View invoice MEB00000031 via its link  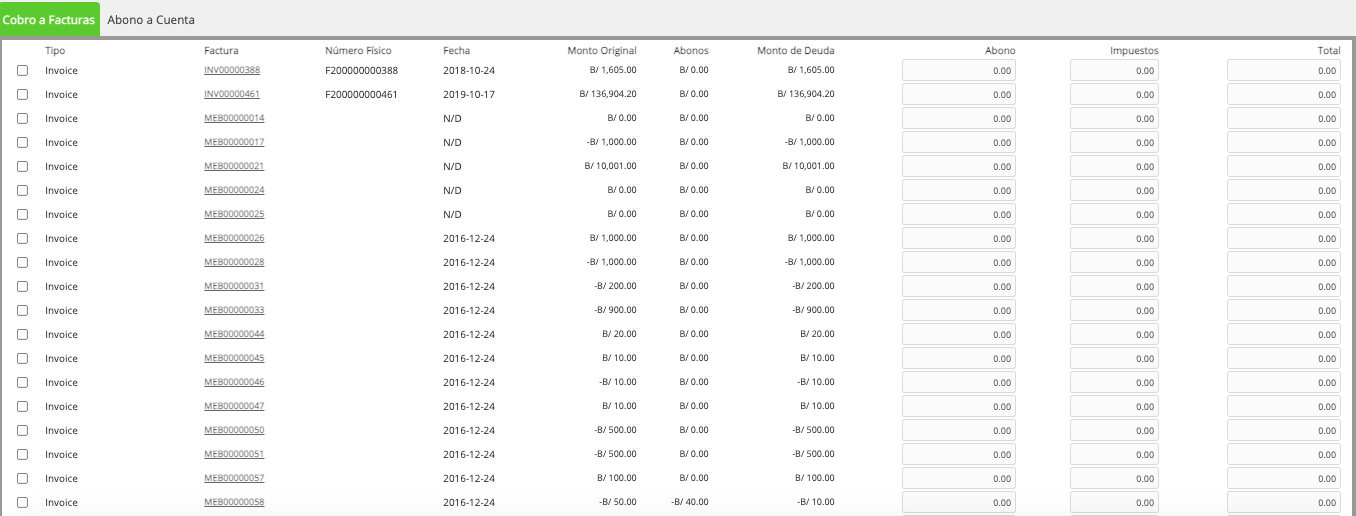pos(234,286)
